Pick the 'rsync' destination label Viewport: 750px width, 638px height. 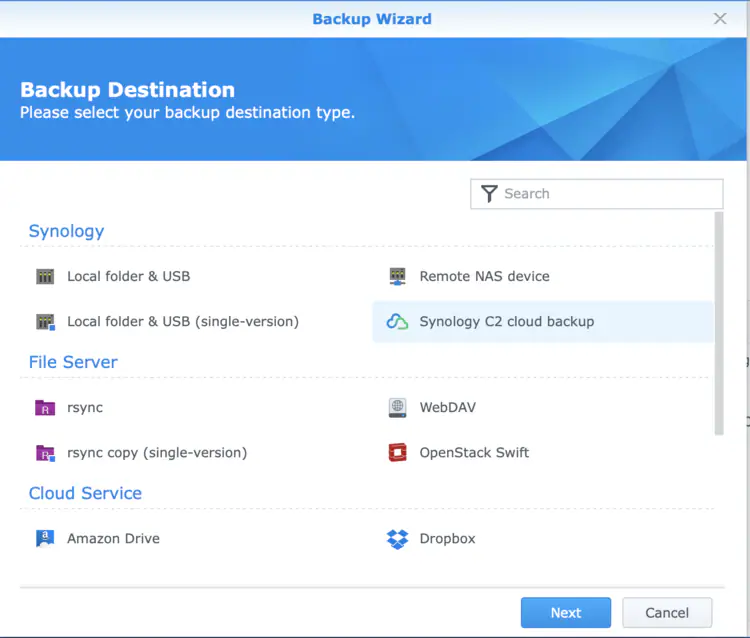pos(85,408)
